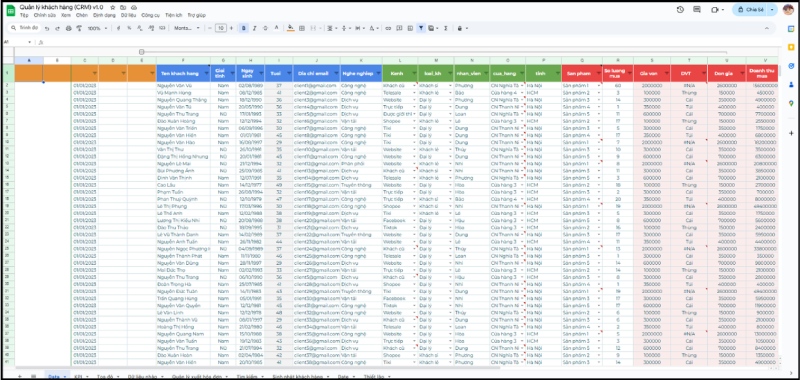Insert a link from the toolbar
Screen dimensions: 800x380
coord(388,29)
